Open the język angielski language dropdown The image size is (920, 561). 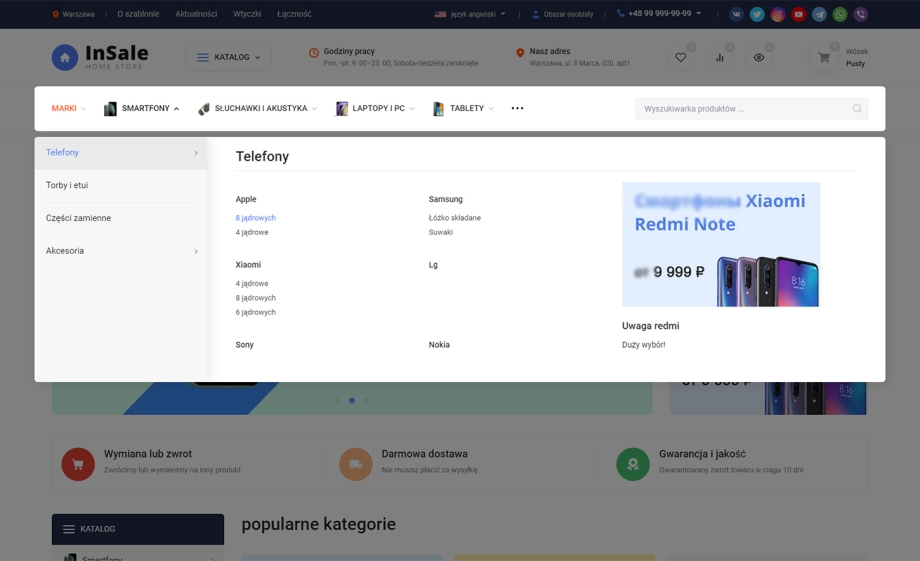tap(470, 14)
